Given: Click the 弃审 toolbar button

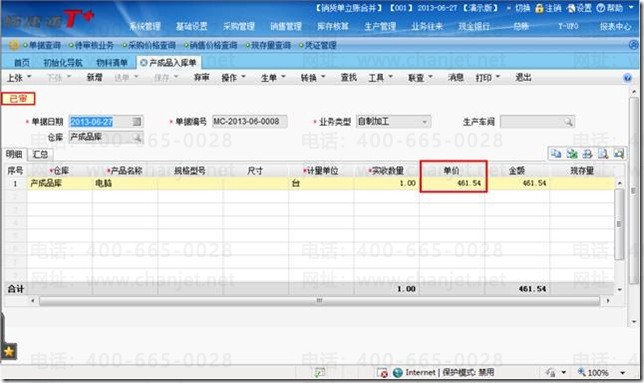Looking at the screenshot, I should pos(201,78).
